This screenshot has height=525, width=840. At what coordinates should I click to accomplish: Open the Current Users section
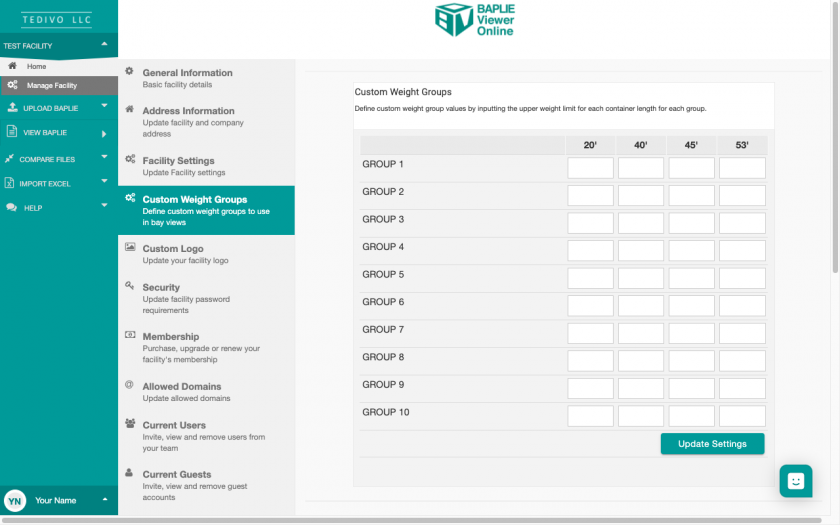pyautogui.click(x=206, y=436)
